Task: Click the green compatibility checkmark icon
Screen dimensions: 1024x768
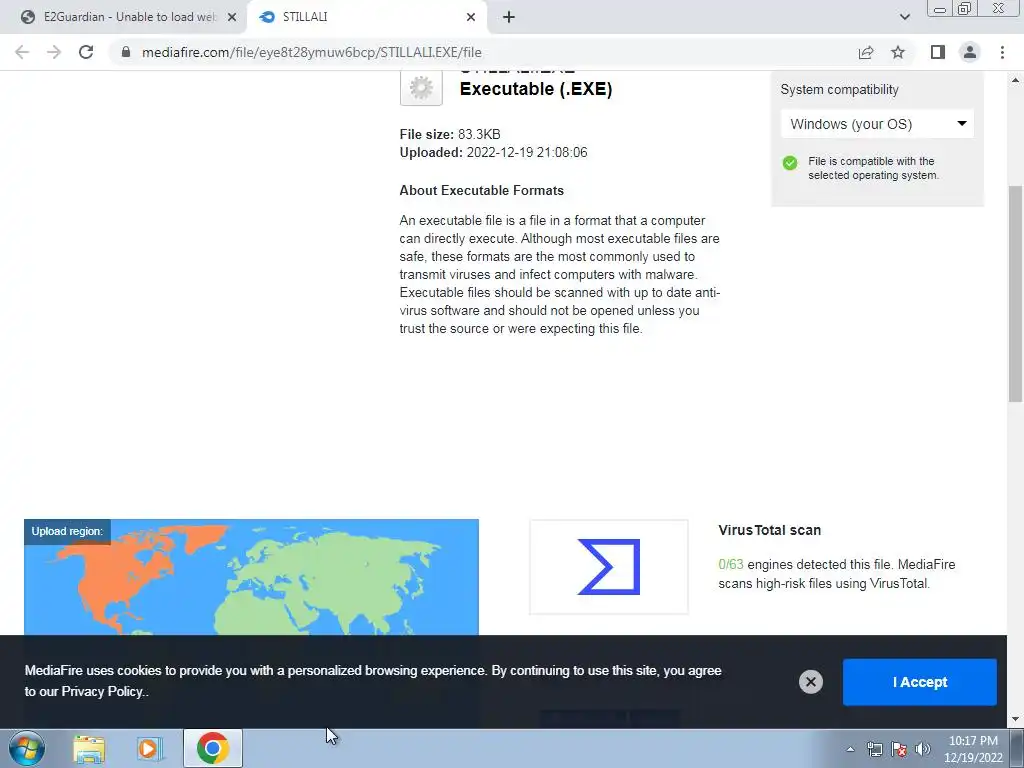Action: click(x=790, y=163)
